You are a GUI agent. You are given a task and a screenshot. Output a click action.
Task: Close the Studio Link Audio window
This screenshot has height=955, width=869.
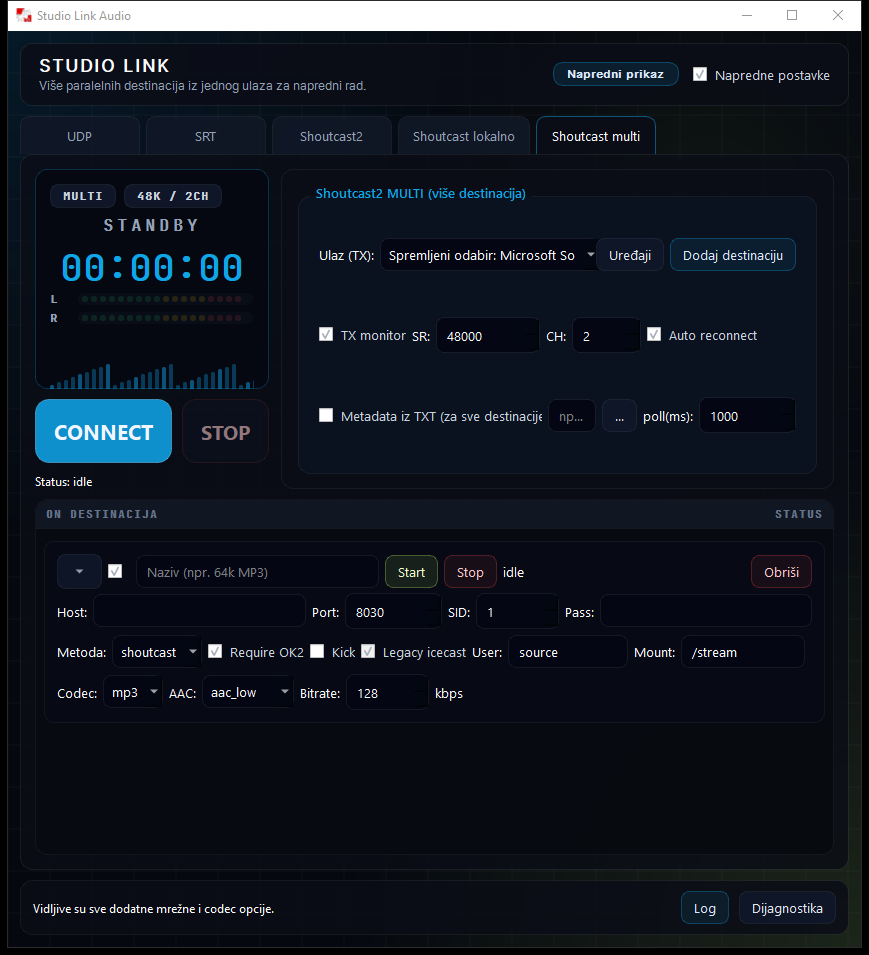(838, 15)
